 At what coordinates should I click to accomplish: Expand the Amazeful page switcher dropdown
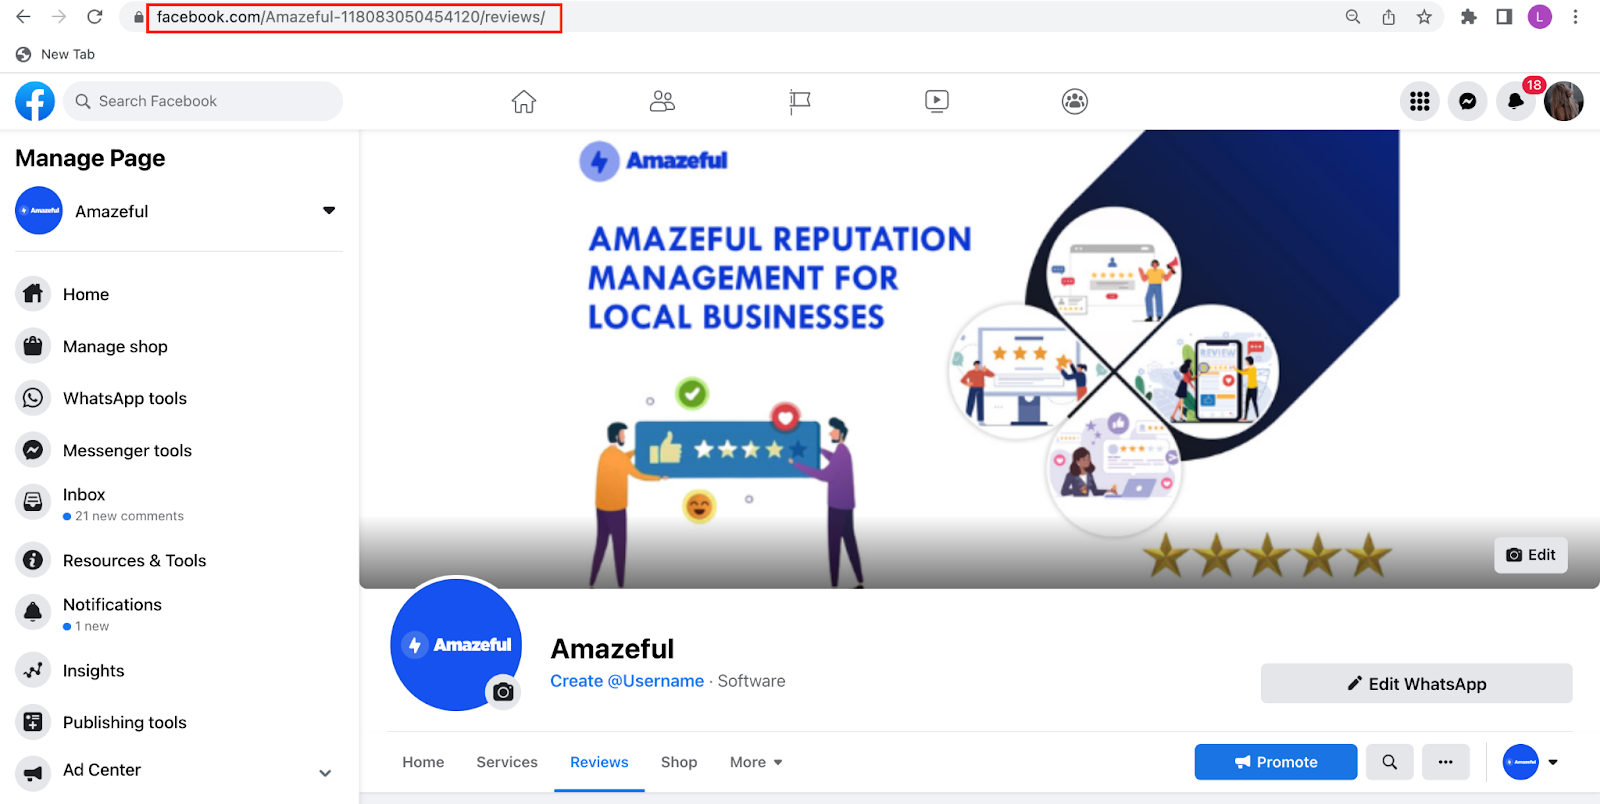point(329,211)
